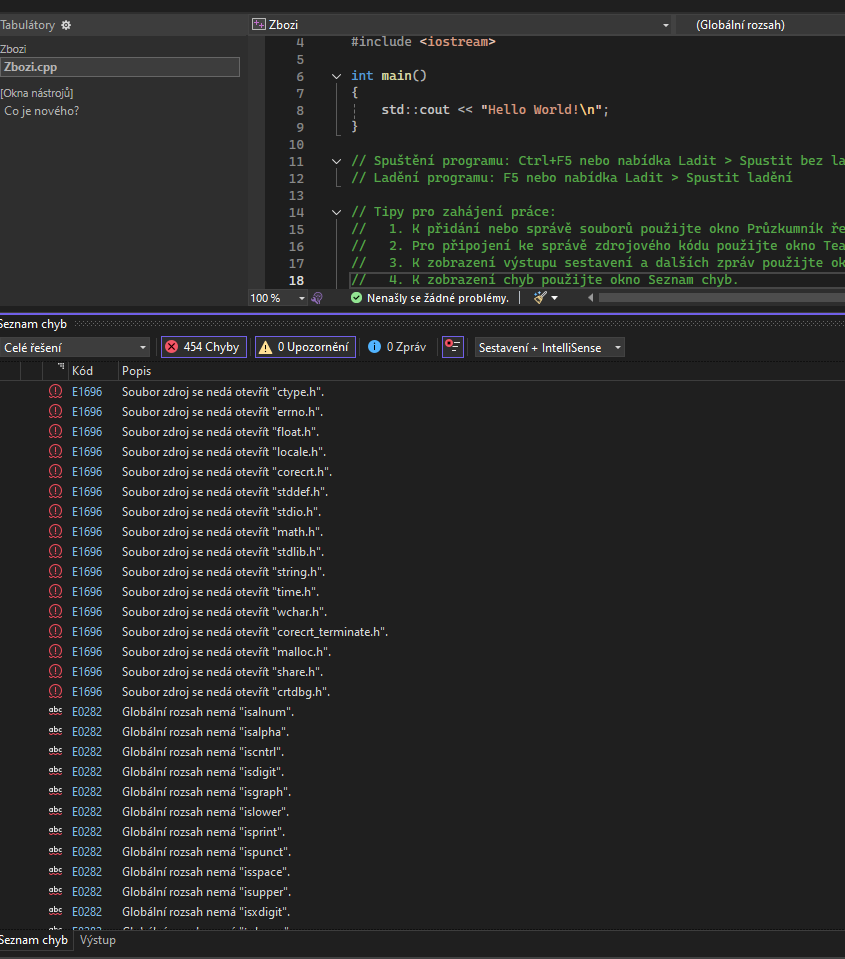
Task: Click the green no-problems checkmark status icon
Action: 357,298
